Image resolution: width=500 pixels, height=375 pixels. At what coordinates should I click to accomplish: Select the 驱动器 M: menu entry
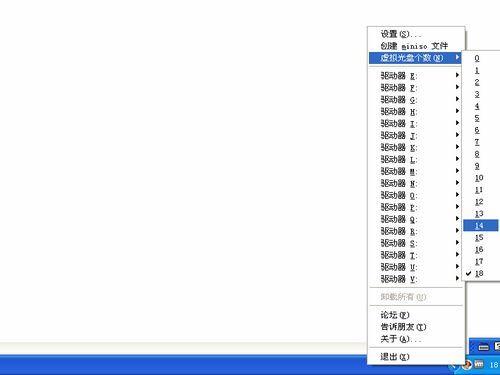[x=416, y=171]
